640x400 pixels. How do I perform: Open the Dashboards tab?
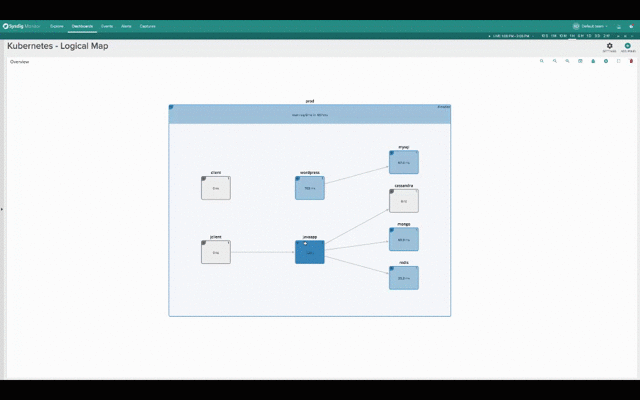coord(82,26)
